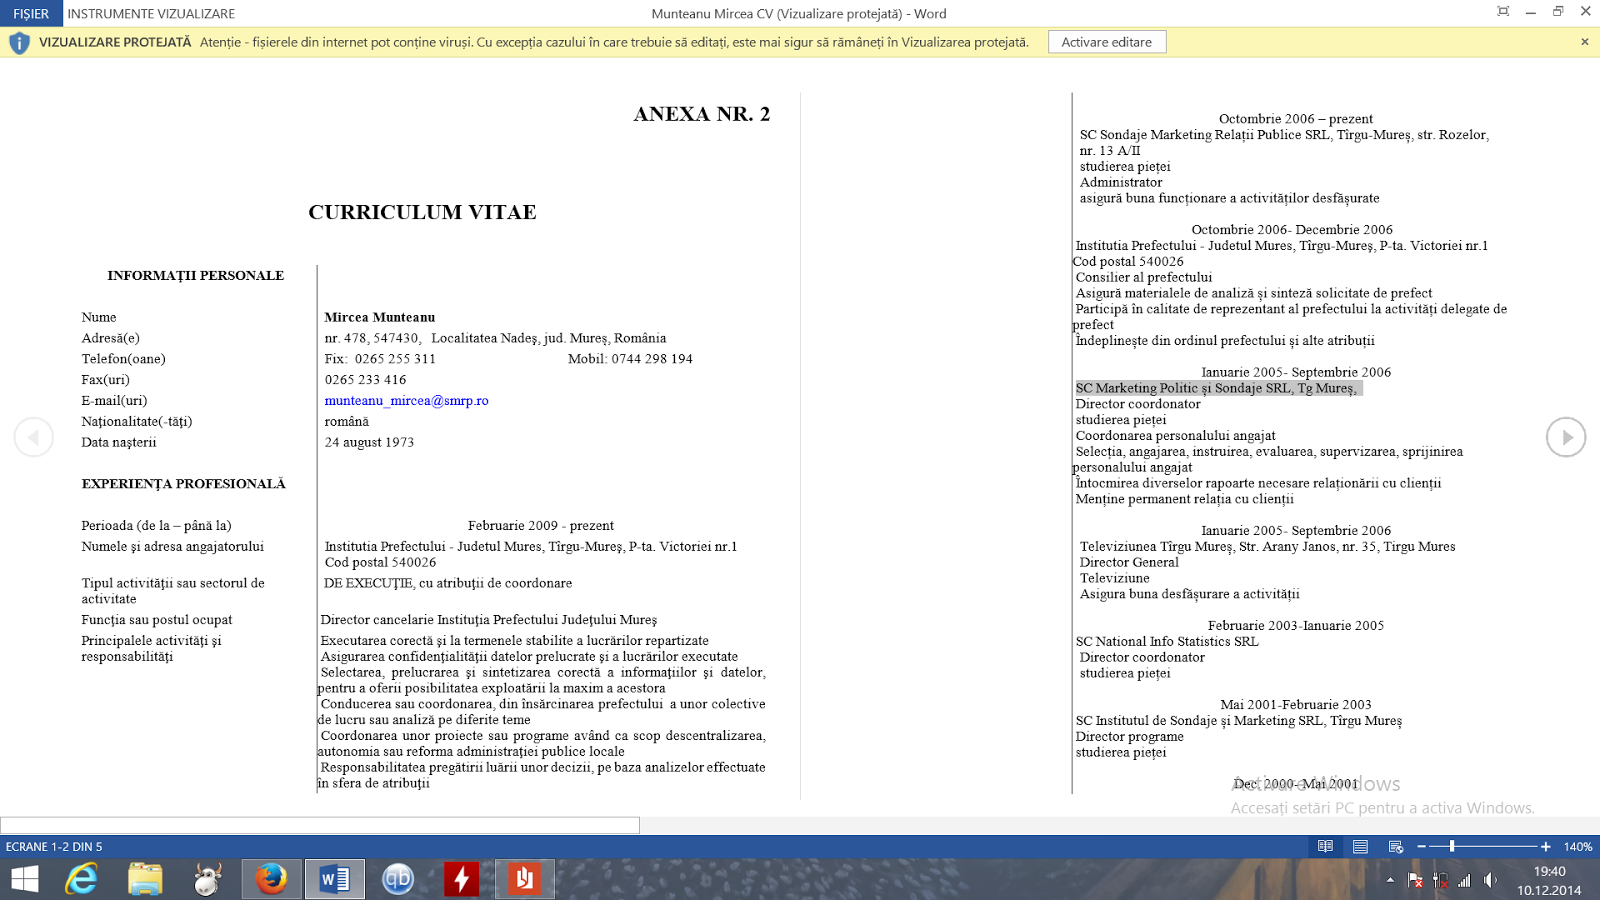Dismiss the Vizualizare protejată warning bar
Screen dimensions: 1600x900
coord(1584,42)
